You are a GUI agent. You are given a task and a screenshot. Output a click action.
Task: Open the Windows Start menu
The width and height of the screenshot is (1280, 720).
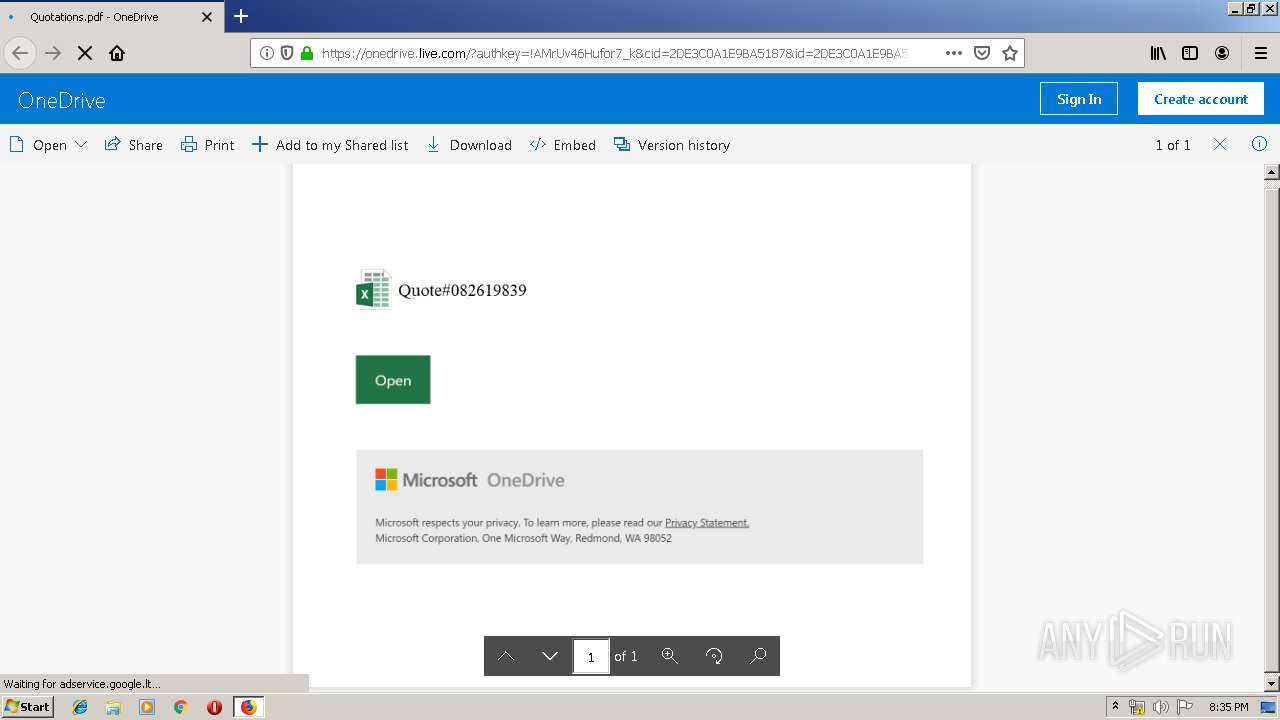click(28, 706)
